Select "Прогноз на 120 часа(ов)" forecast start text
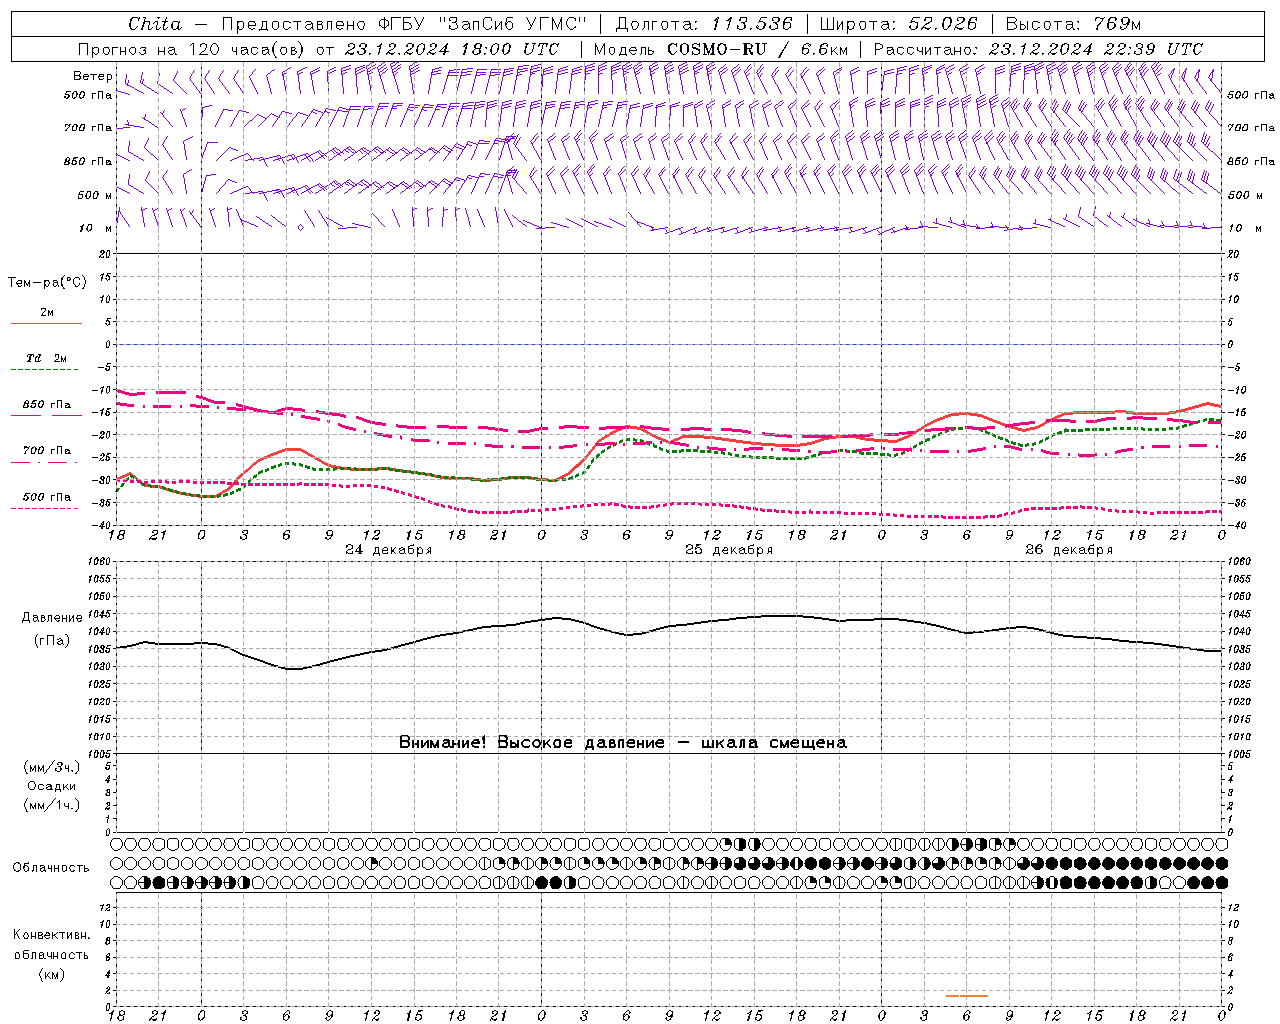This screenshot has width=1280, height=1024. 193,49
